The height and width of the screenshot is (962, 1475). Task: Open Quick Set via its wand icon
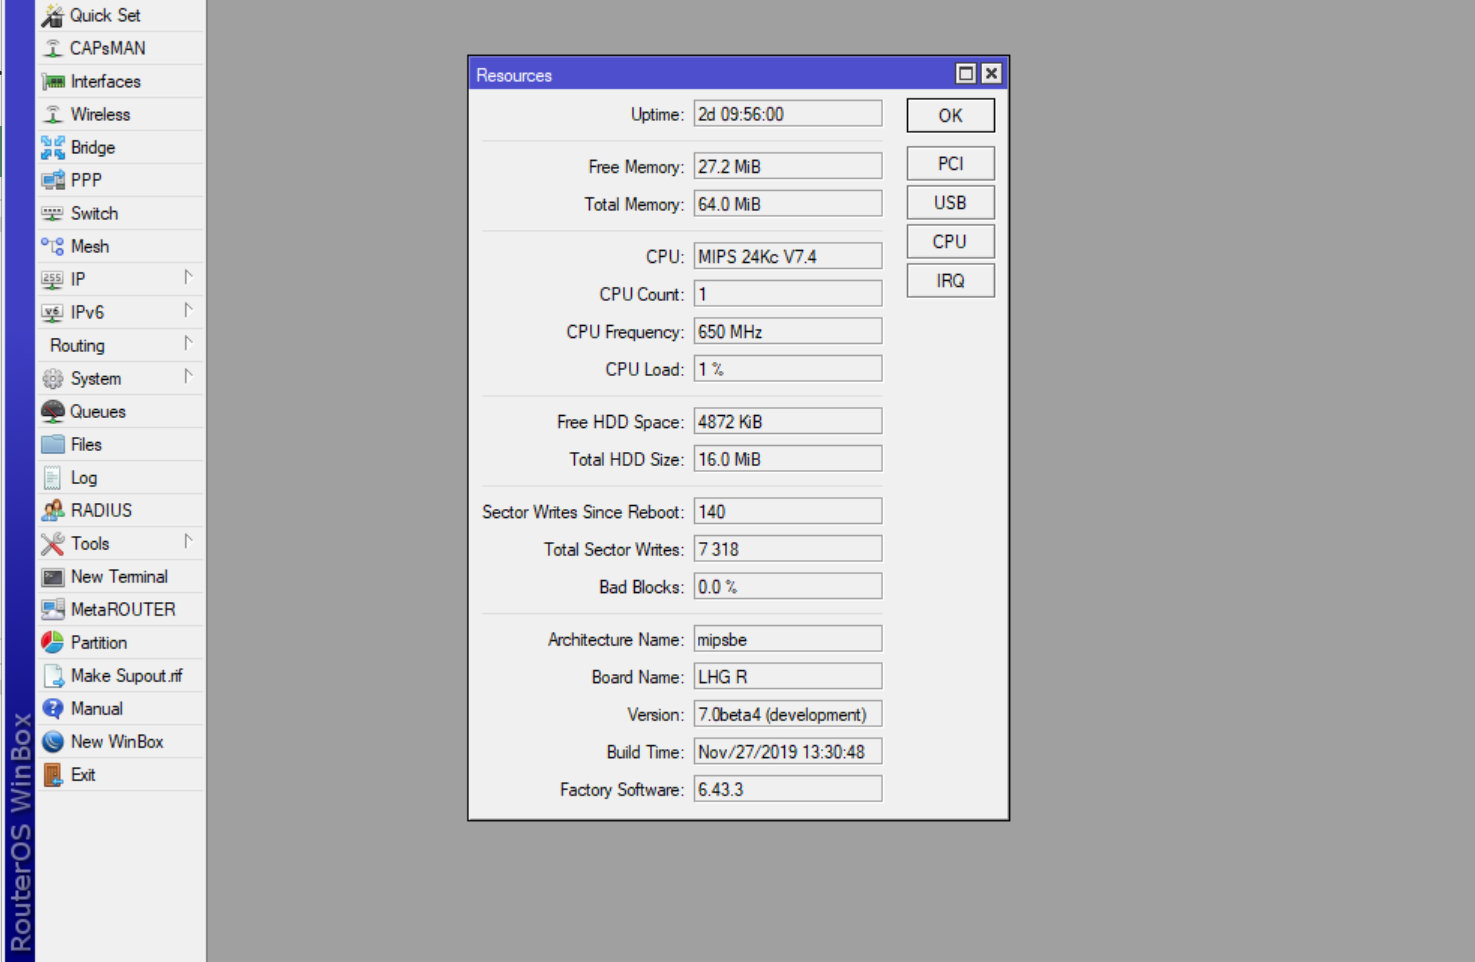tap(52, 15)
